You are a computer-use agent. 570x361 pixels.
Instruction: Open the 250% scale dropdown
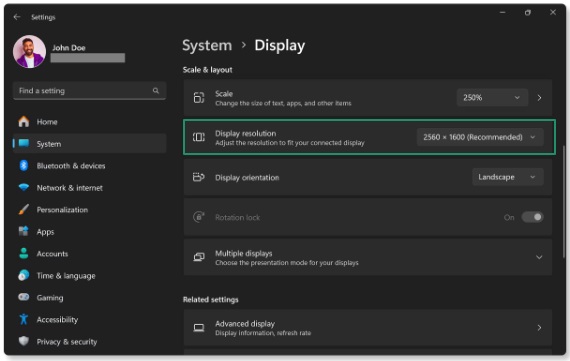click(x=492, y=97)
